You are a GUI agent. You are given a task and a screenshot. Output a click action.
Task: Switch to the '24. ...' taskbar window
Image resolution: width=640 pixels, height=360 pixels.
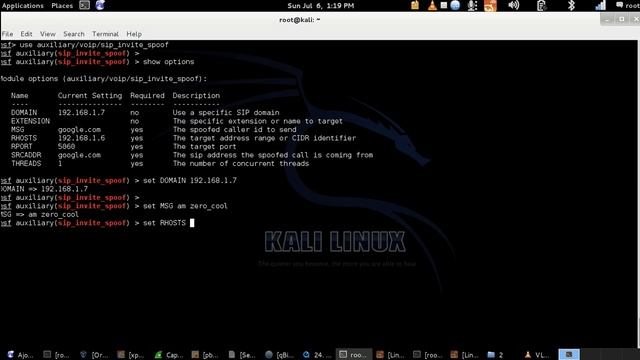point(317,355)
